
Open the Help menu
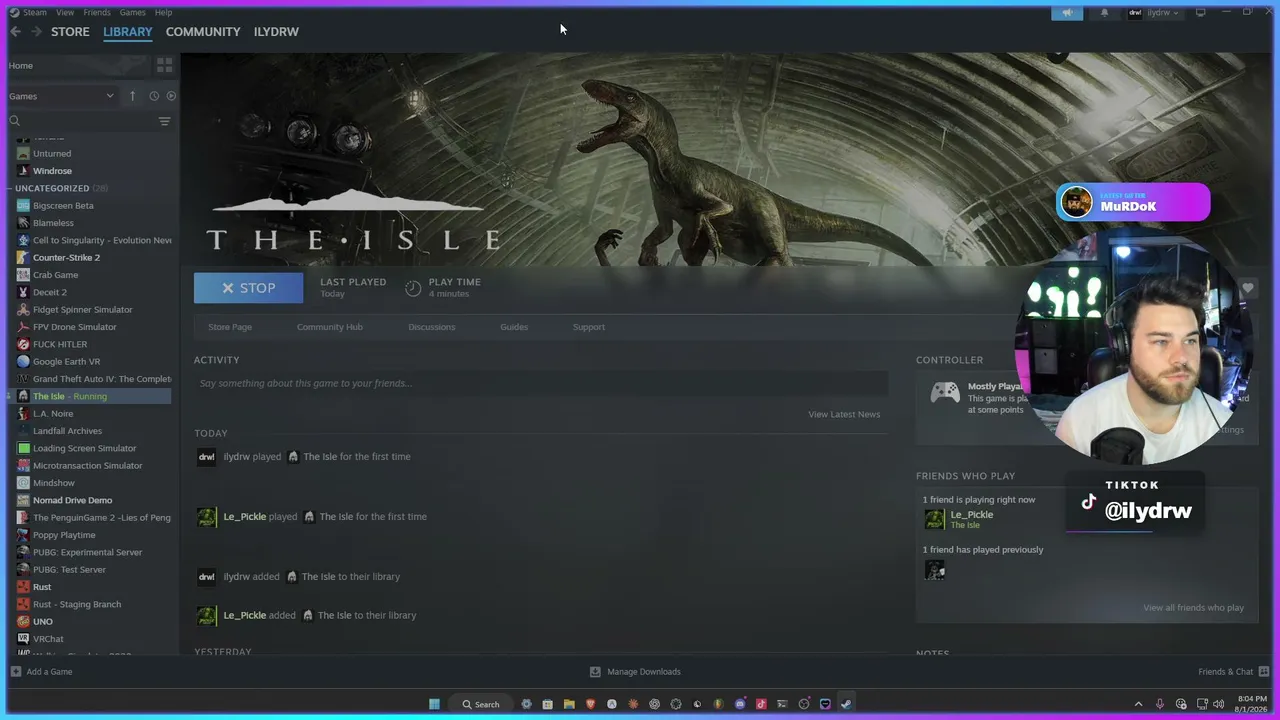(164, 12)
